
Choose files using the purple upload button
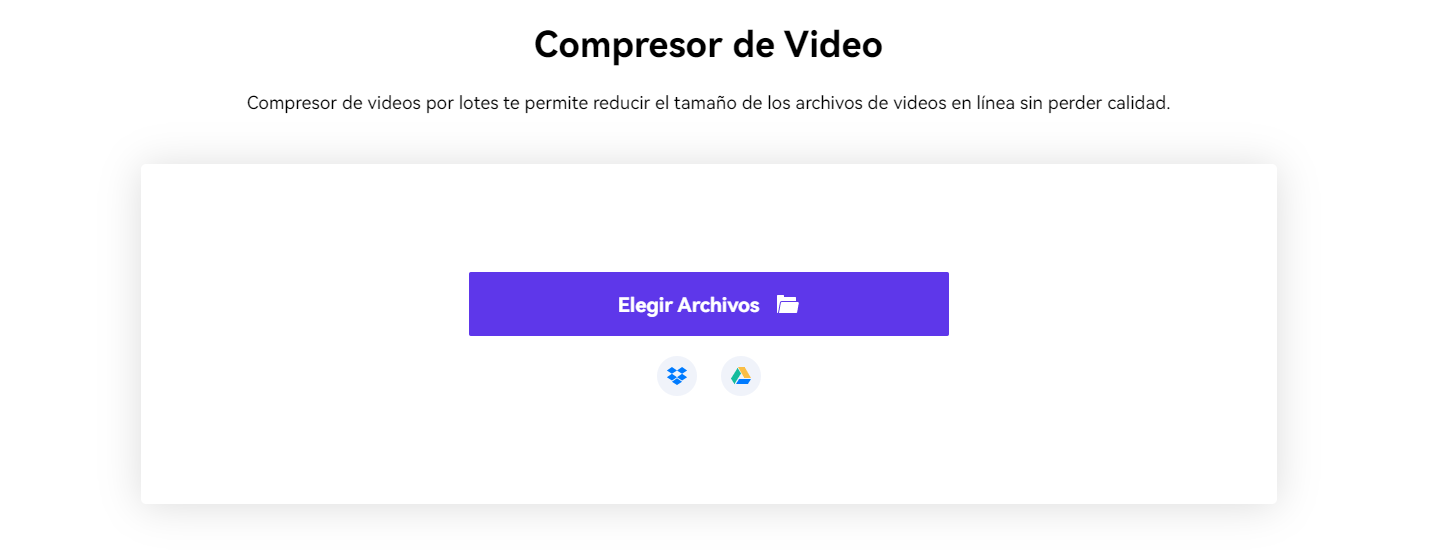709,304
